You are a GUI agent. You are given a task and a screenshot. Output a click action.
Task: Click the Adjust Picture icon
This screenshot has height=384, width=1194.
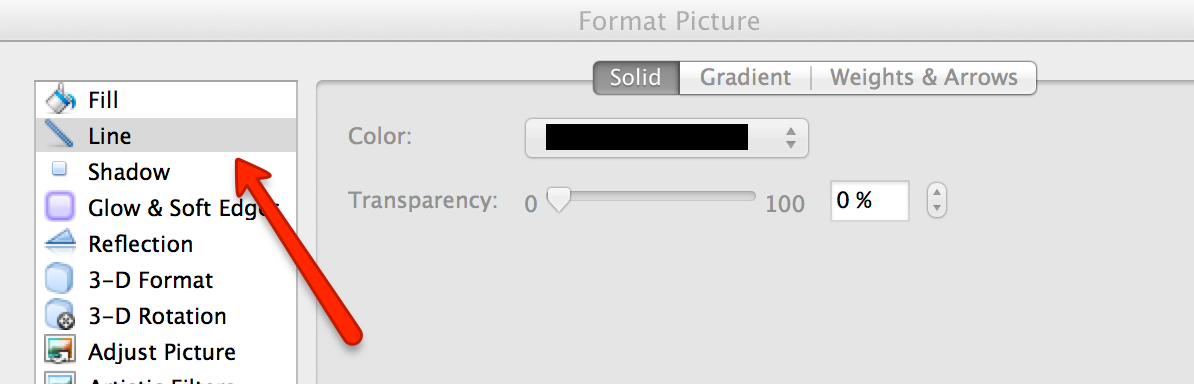tap(60, 350)
